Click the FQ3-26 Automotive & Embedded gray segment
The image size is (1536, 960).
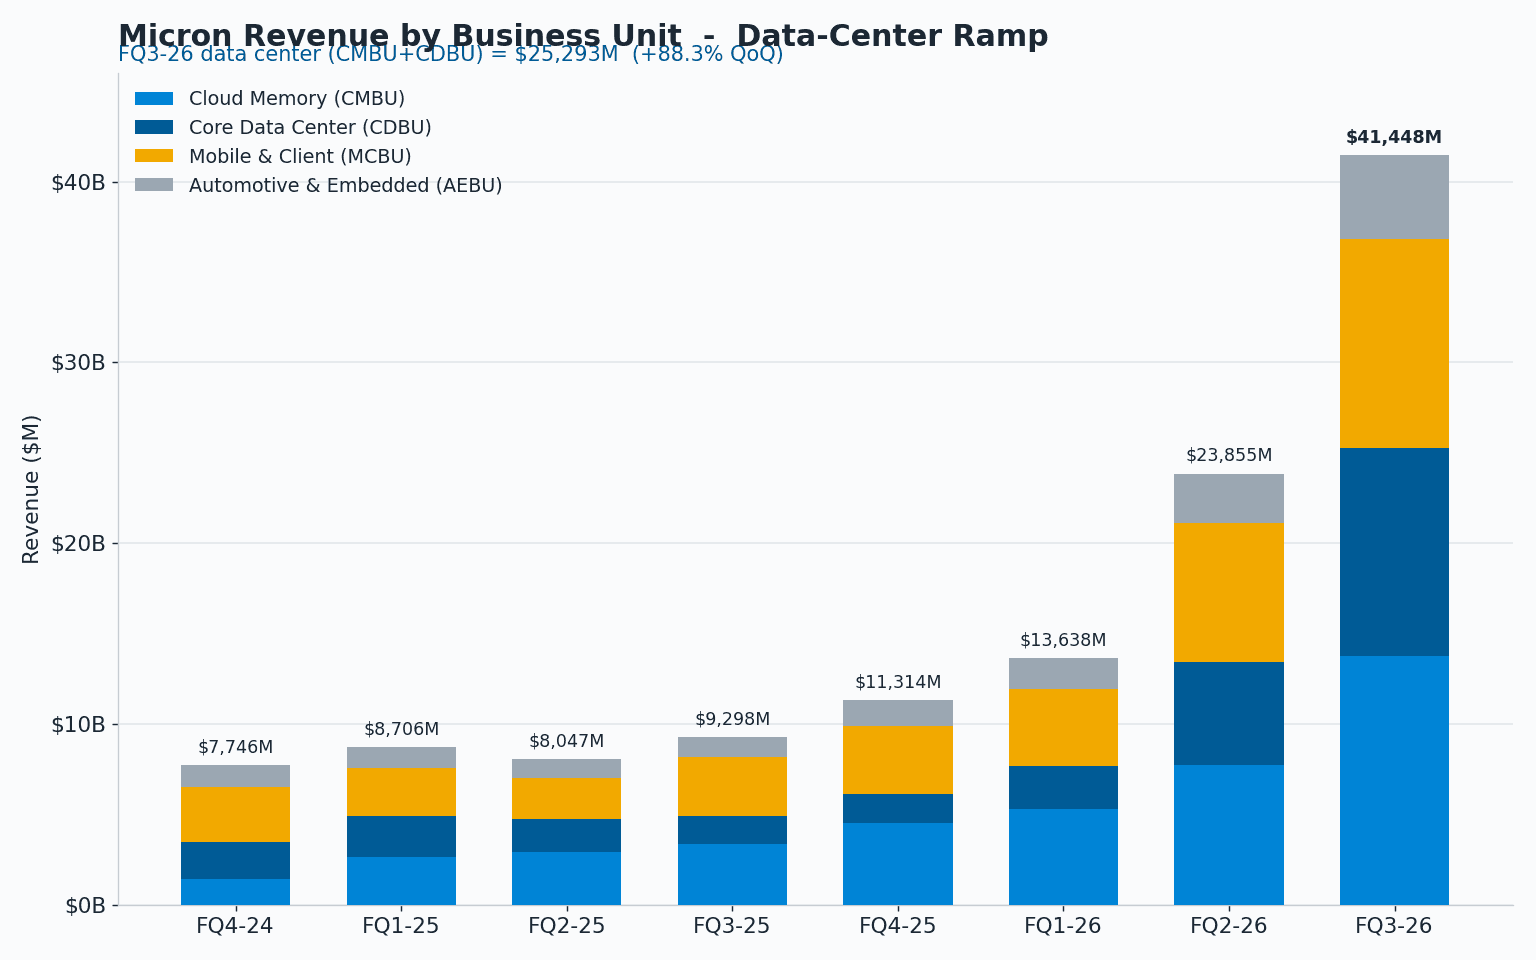tap(1394, 197)
